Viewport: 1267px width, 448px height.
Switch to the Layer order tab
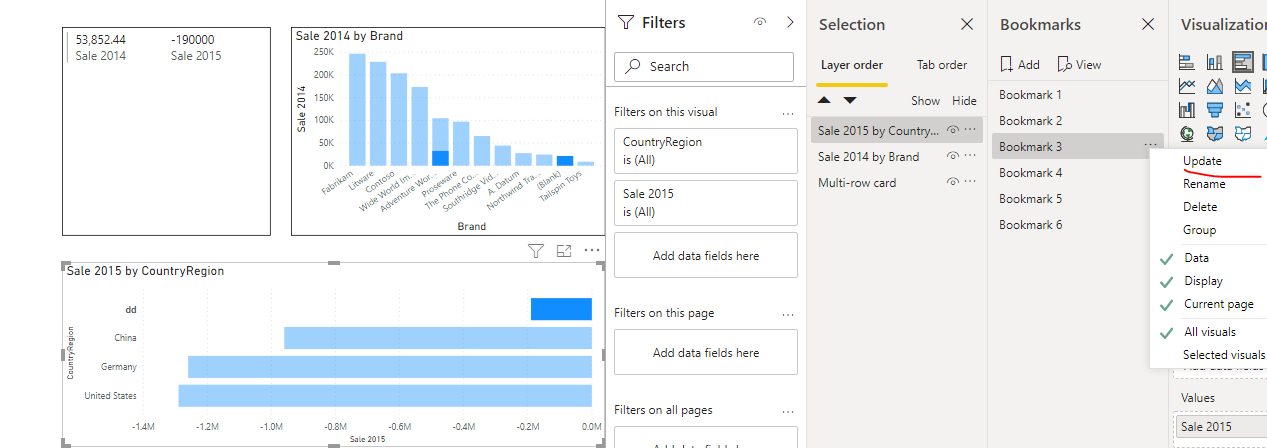click(x=852, y=65)
